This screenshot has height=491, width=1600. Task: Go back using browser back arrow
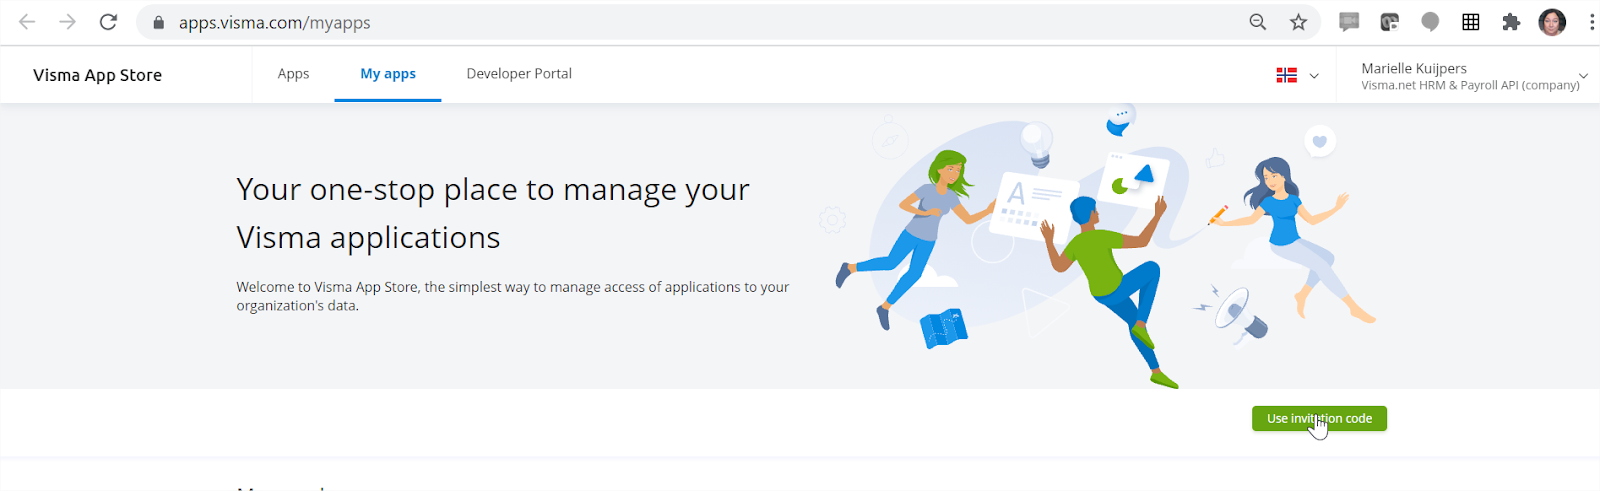pyautogui.click(x=27, y=22)
